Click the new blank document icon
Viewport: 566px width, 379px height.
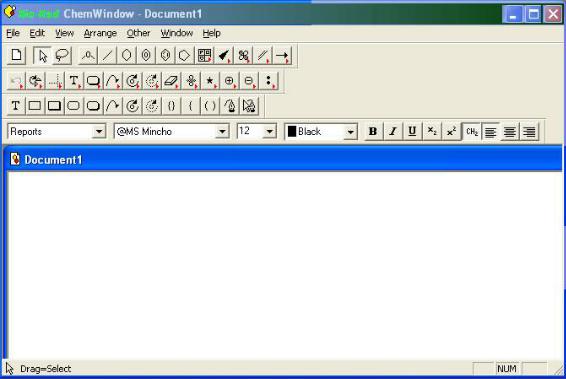click(x=16, y=56)
